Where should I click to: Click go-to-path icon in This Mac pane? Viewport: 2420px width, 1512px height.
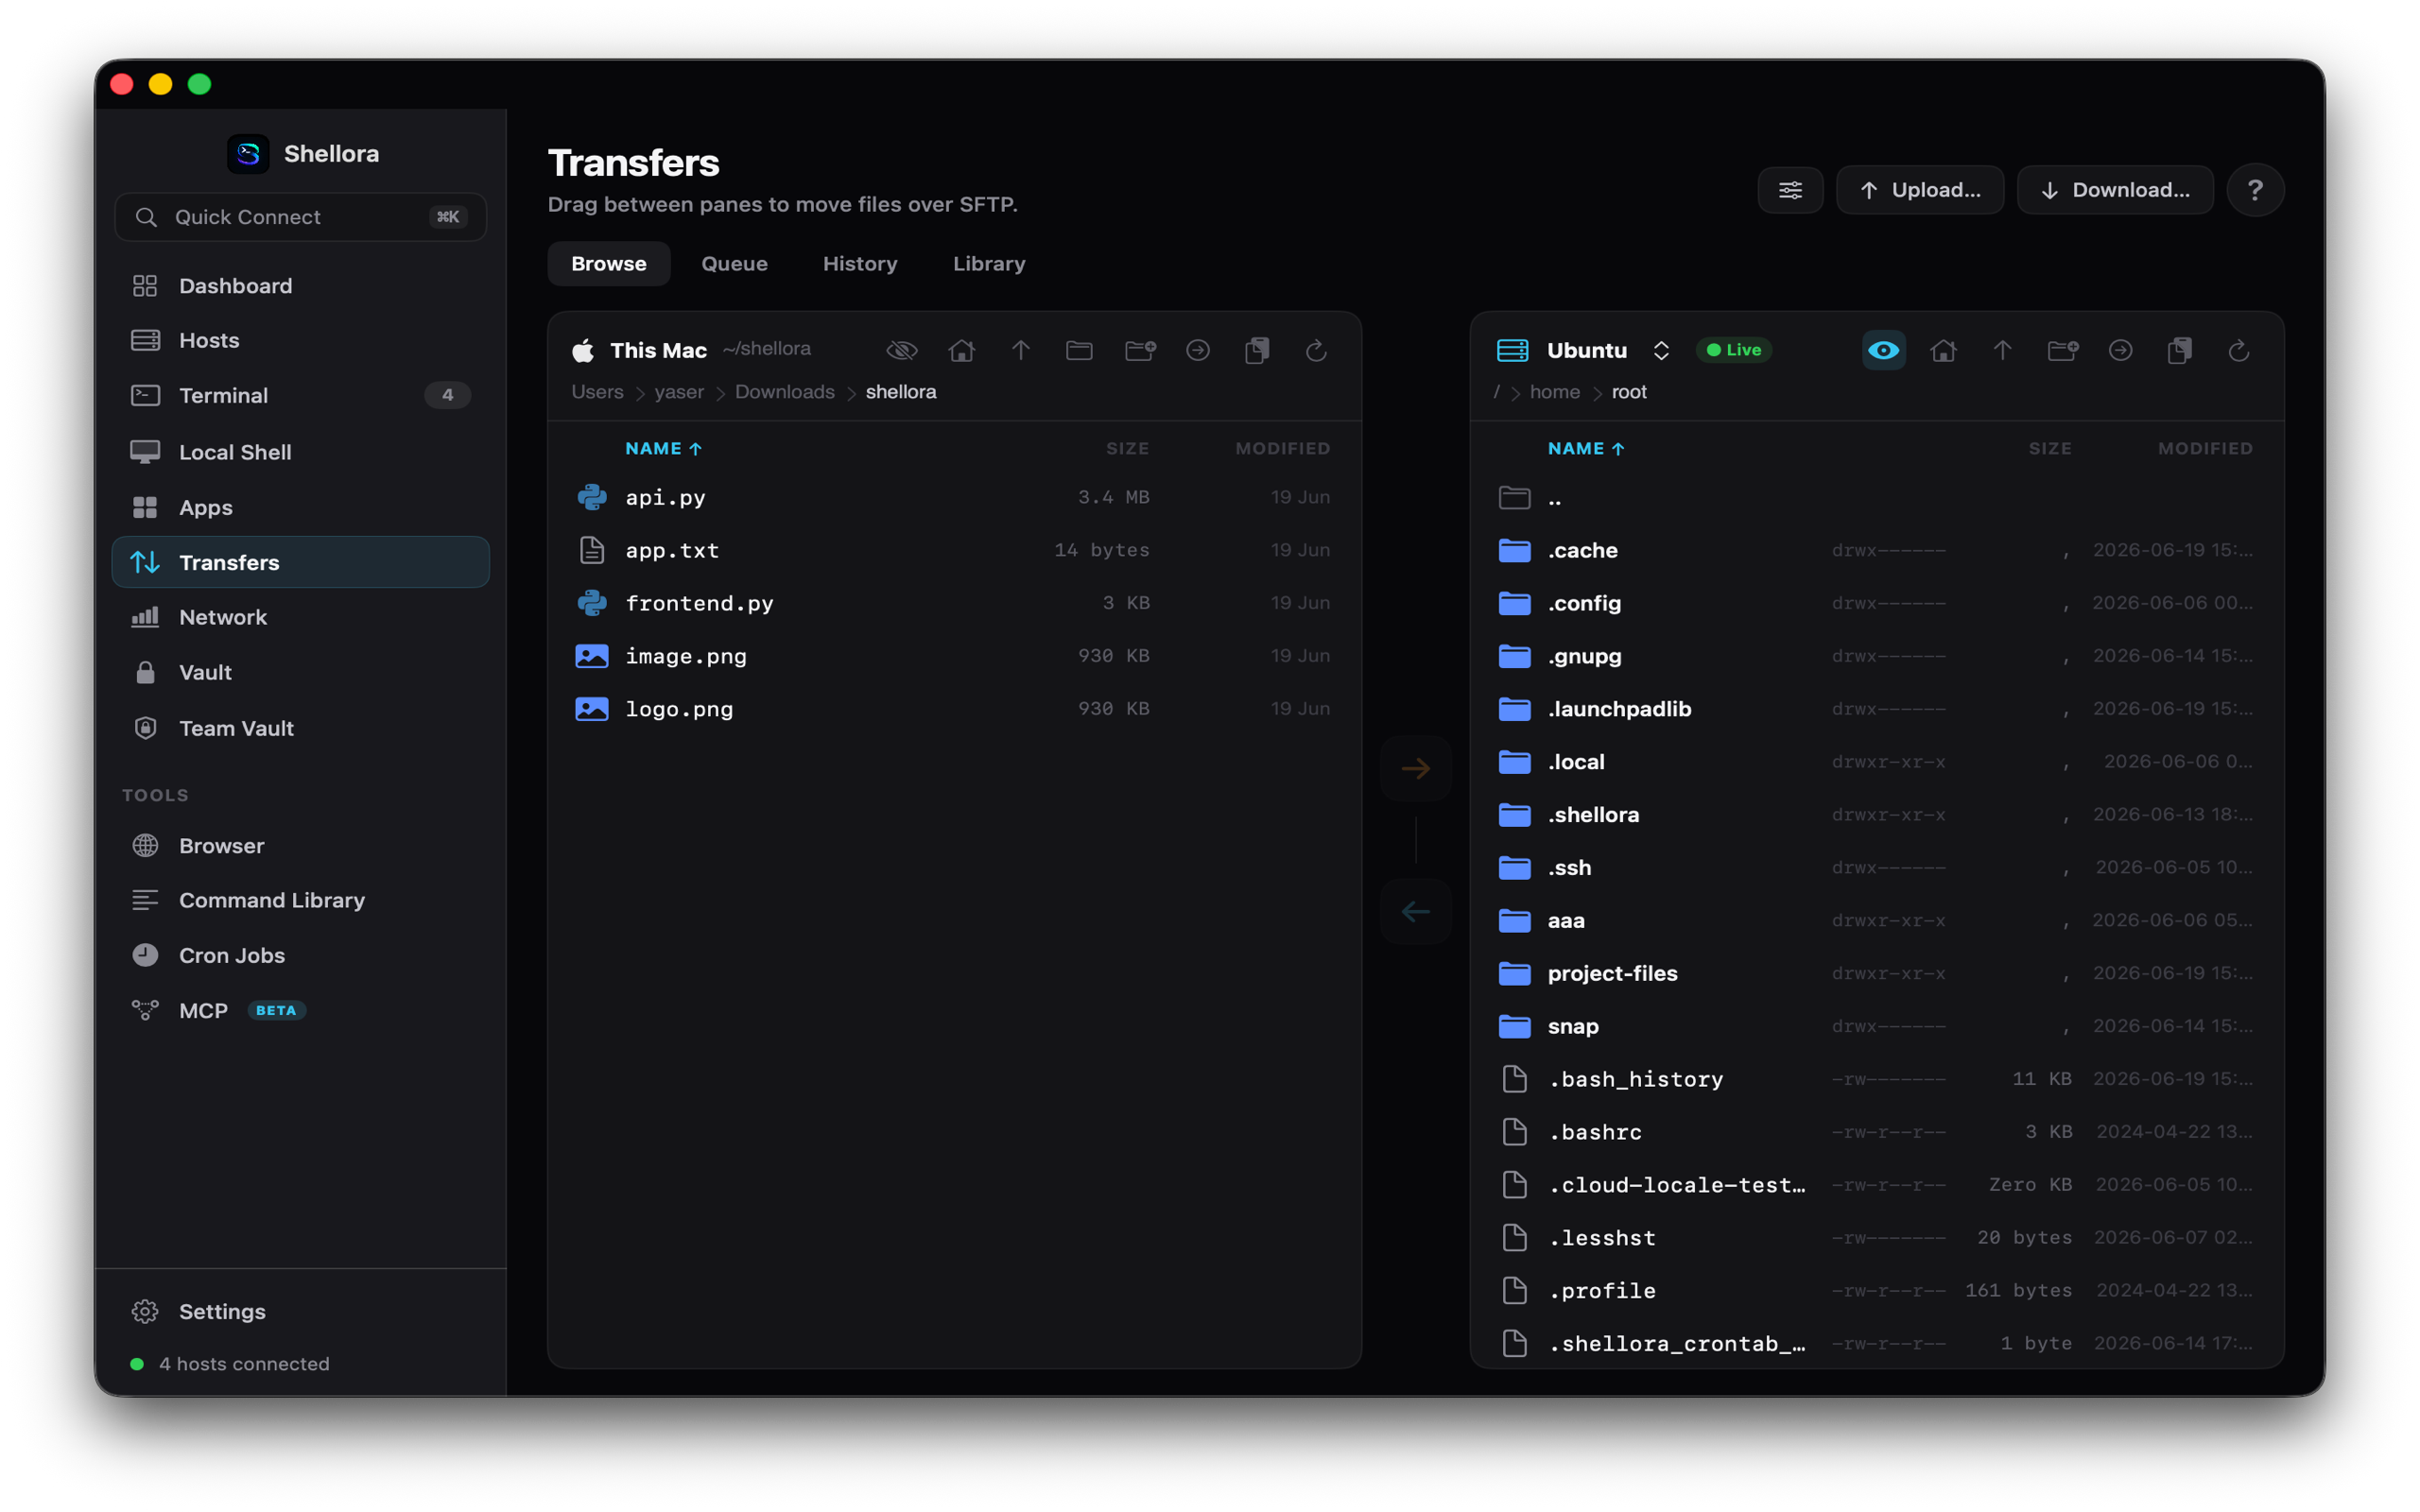1198,350
